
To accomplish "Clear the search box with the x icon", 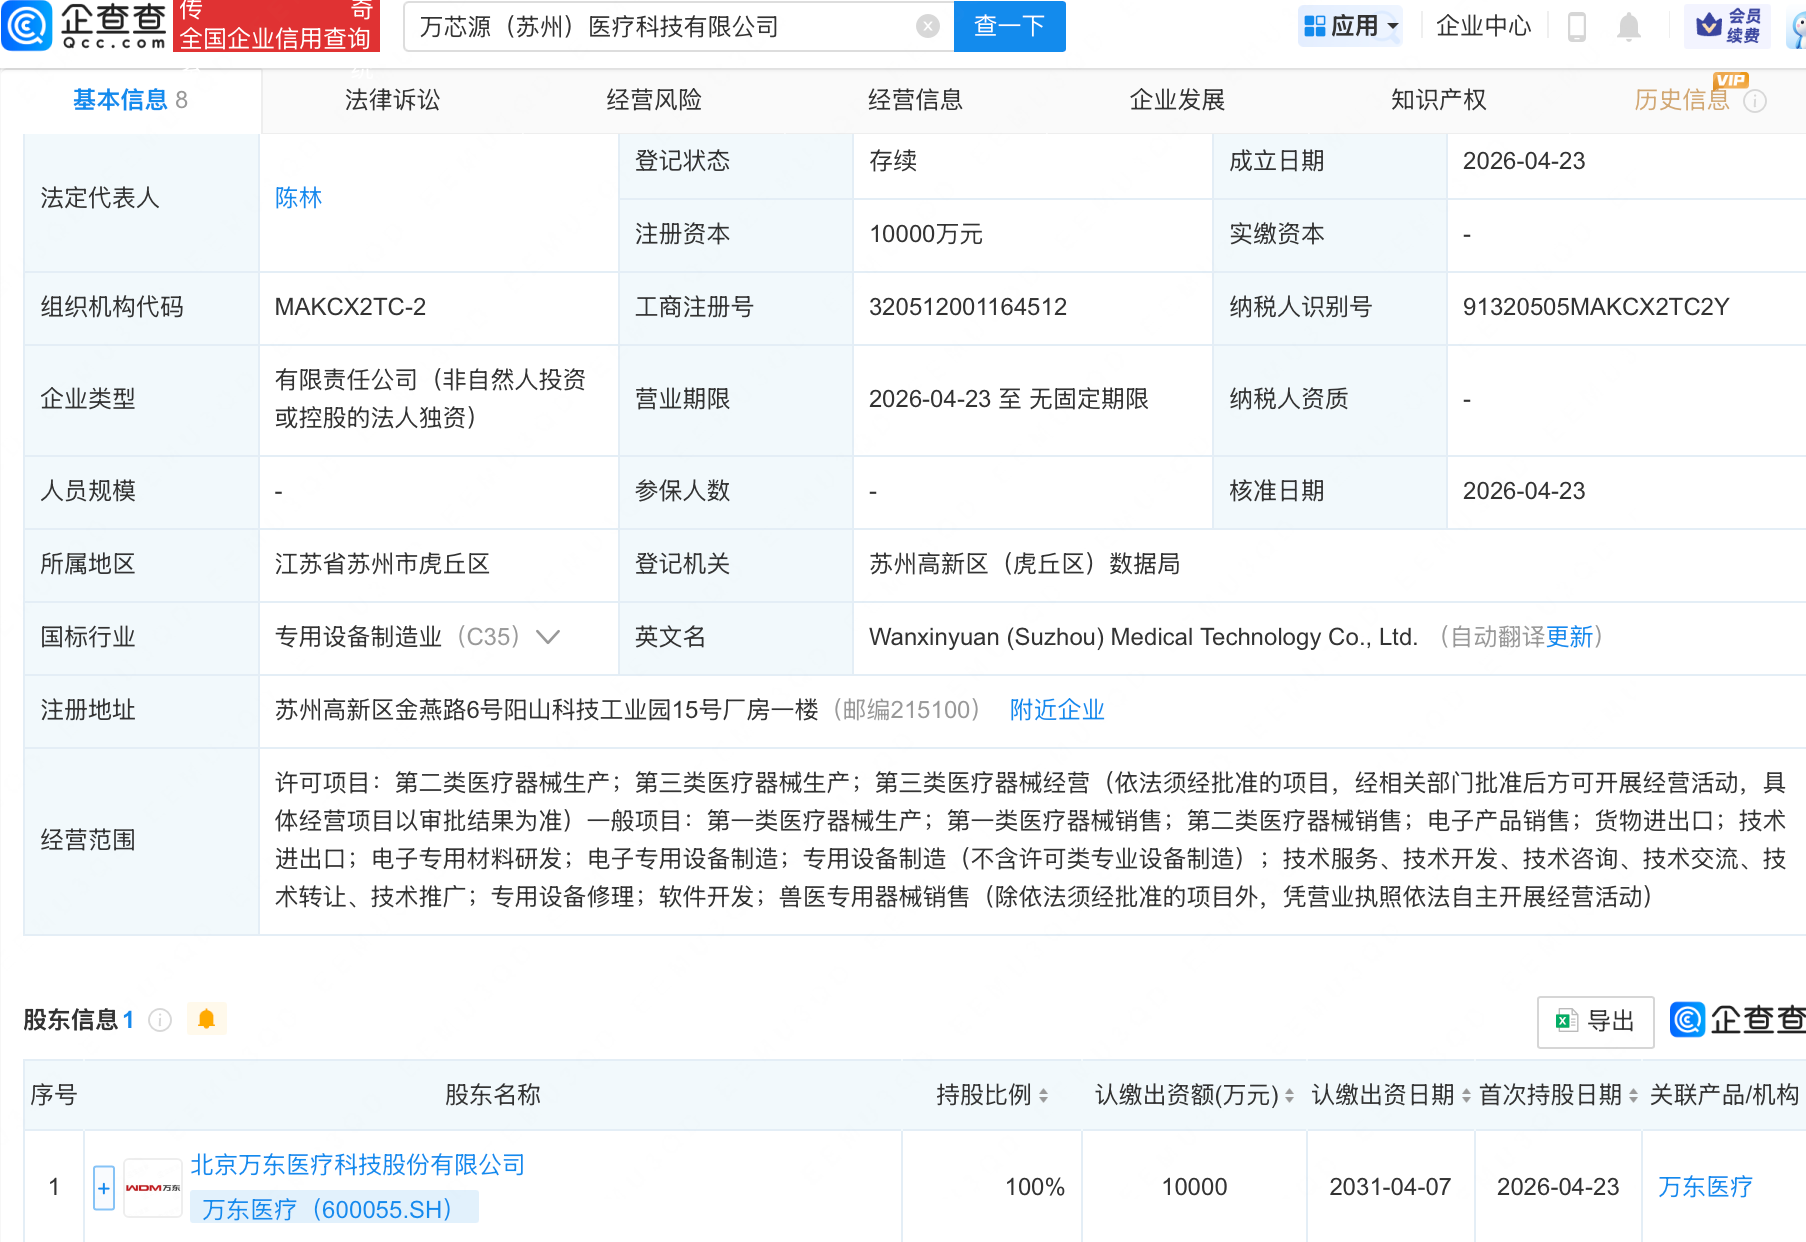I will click(x=927, y=27).
